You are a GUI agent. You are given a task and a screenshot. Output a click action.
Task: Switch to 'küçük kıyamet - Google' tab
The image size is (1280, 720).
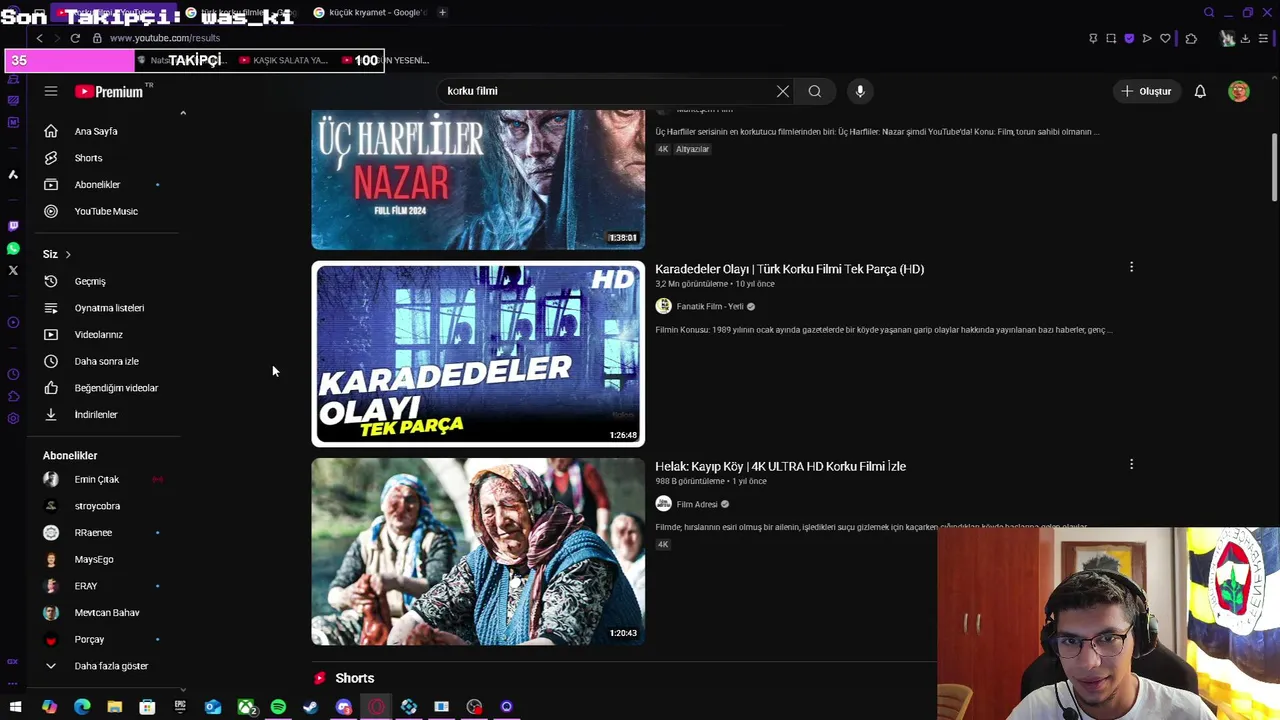tap(368, 12)
